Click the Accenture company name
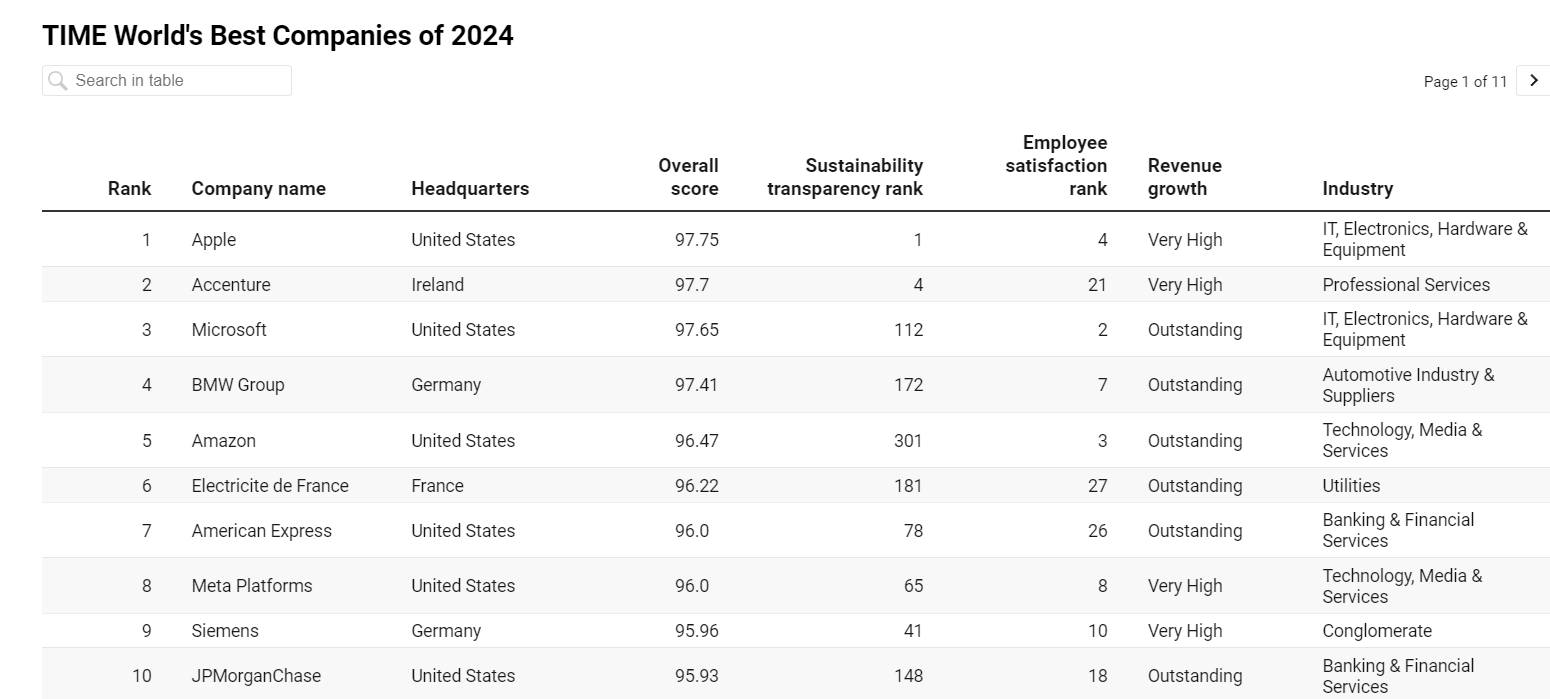 [231, 285]
